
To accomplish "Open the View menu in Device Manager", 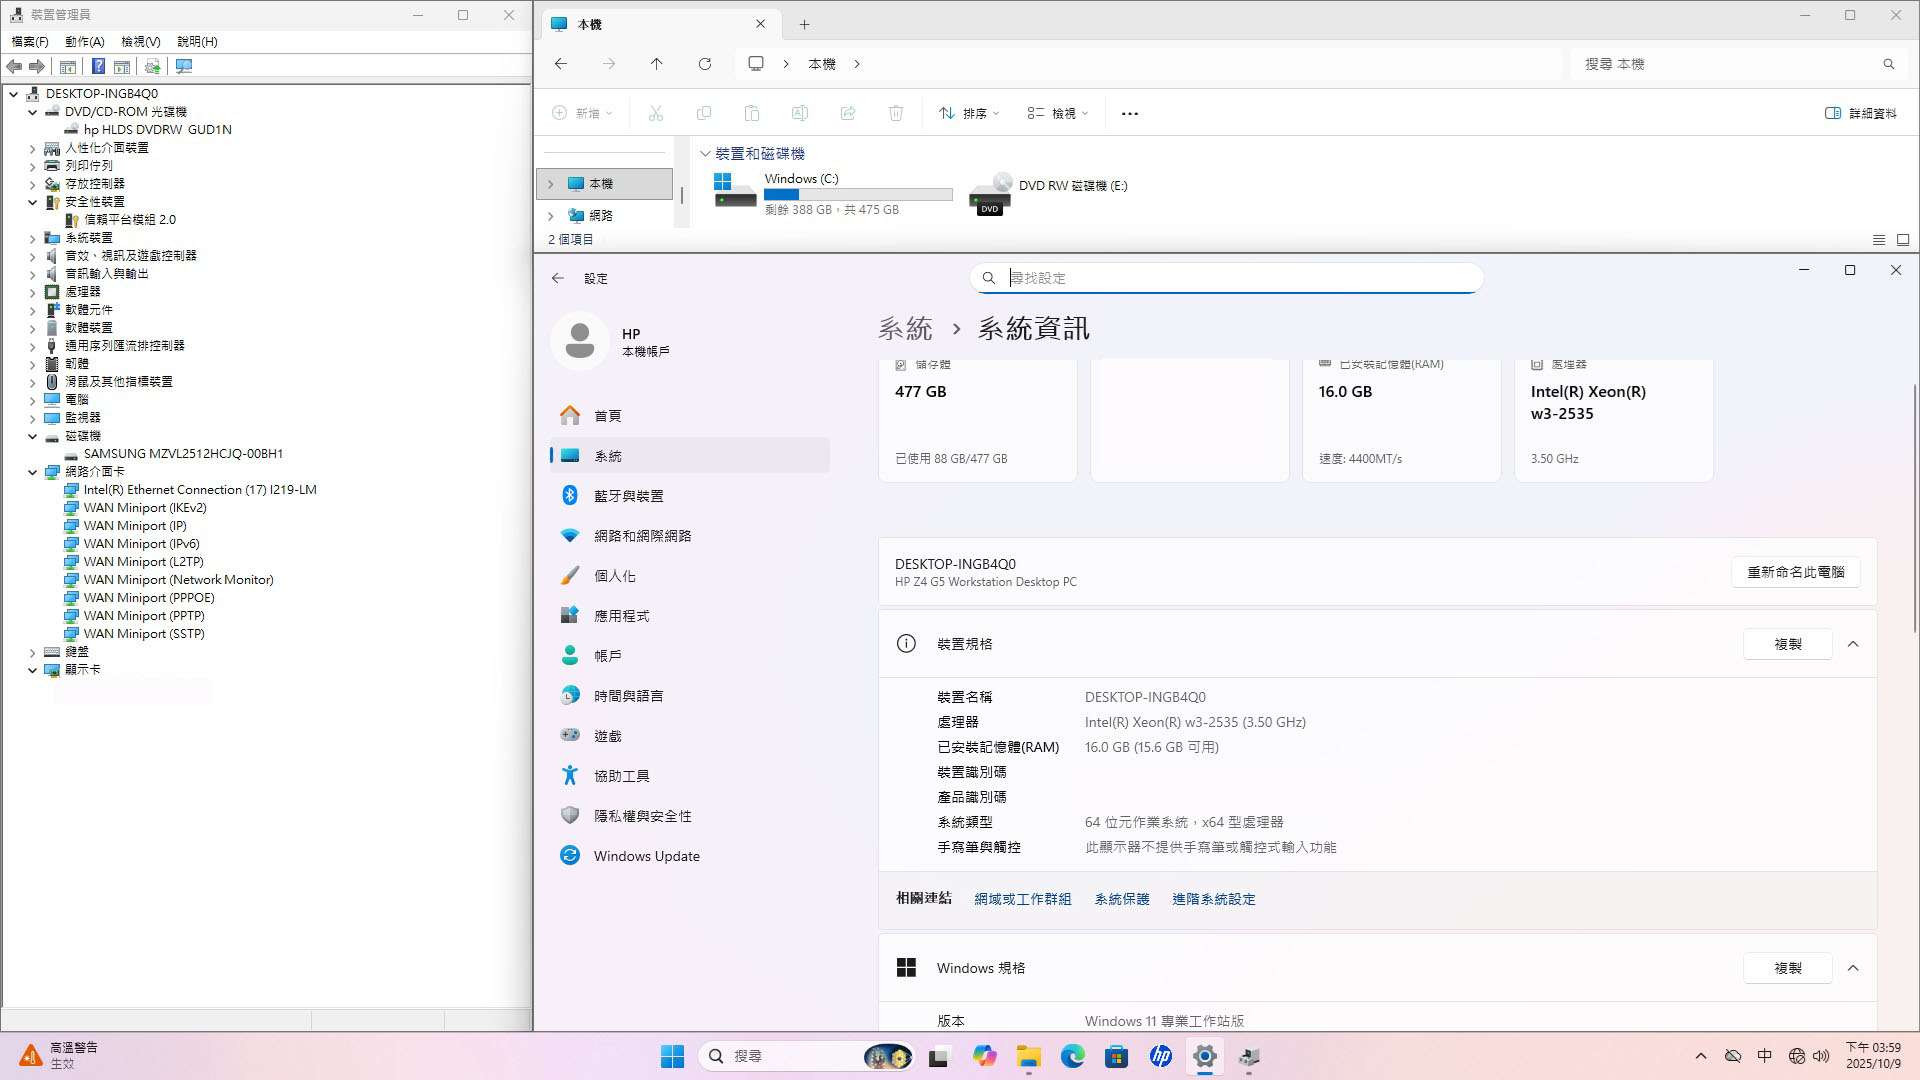I will (140, 41).
